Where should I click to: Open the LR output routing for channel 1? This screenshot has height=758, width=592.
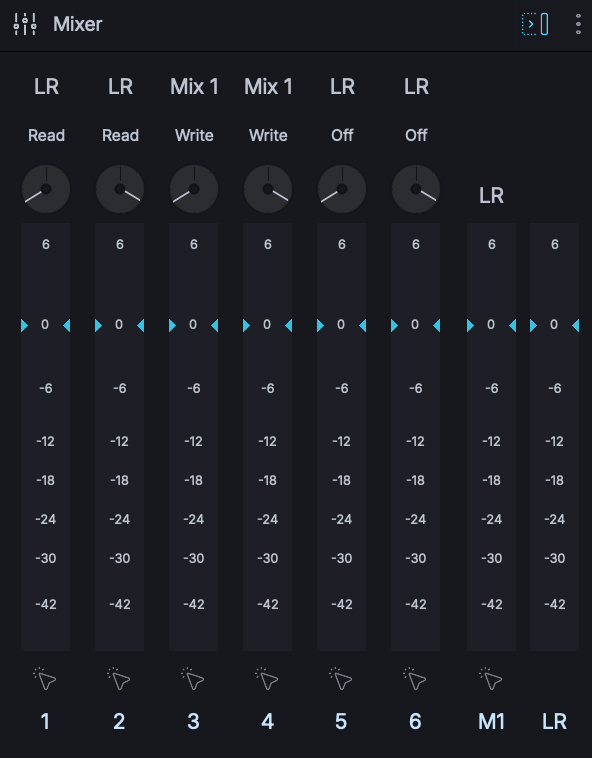click(46, 87)
